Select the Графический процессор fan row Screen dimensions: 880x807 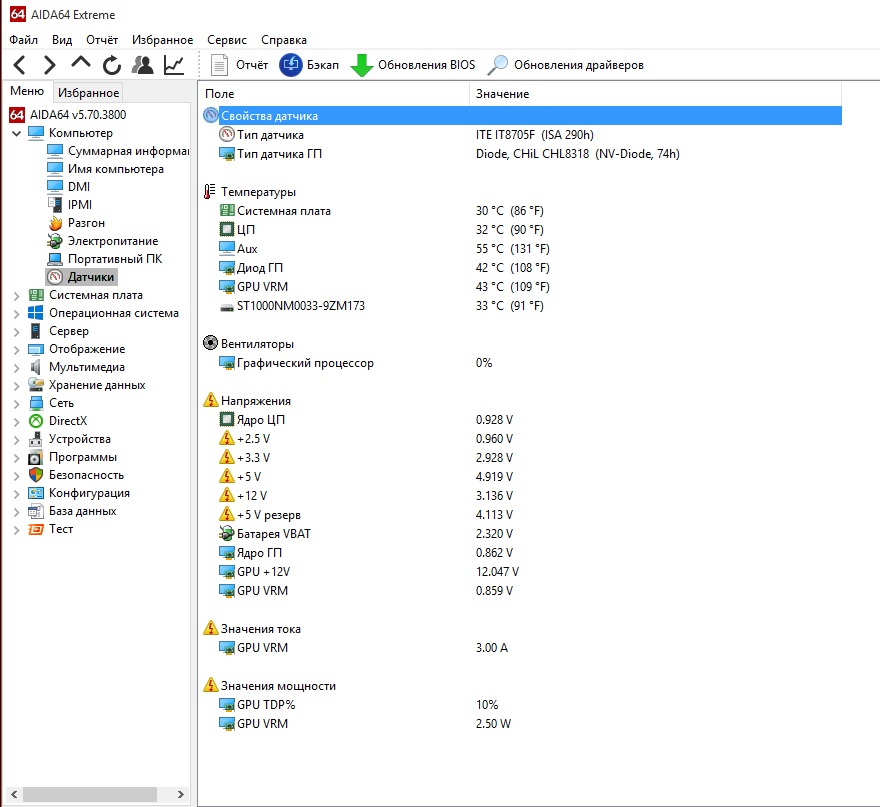[x=522, y=363]
